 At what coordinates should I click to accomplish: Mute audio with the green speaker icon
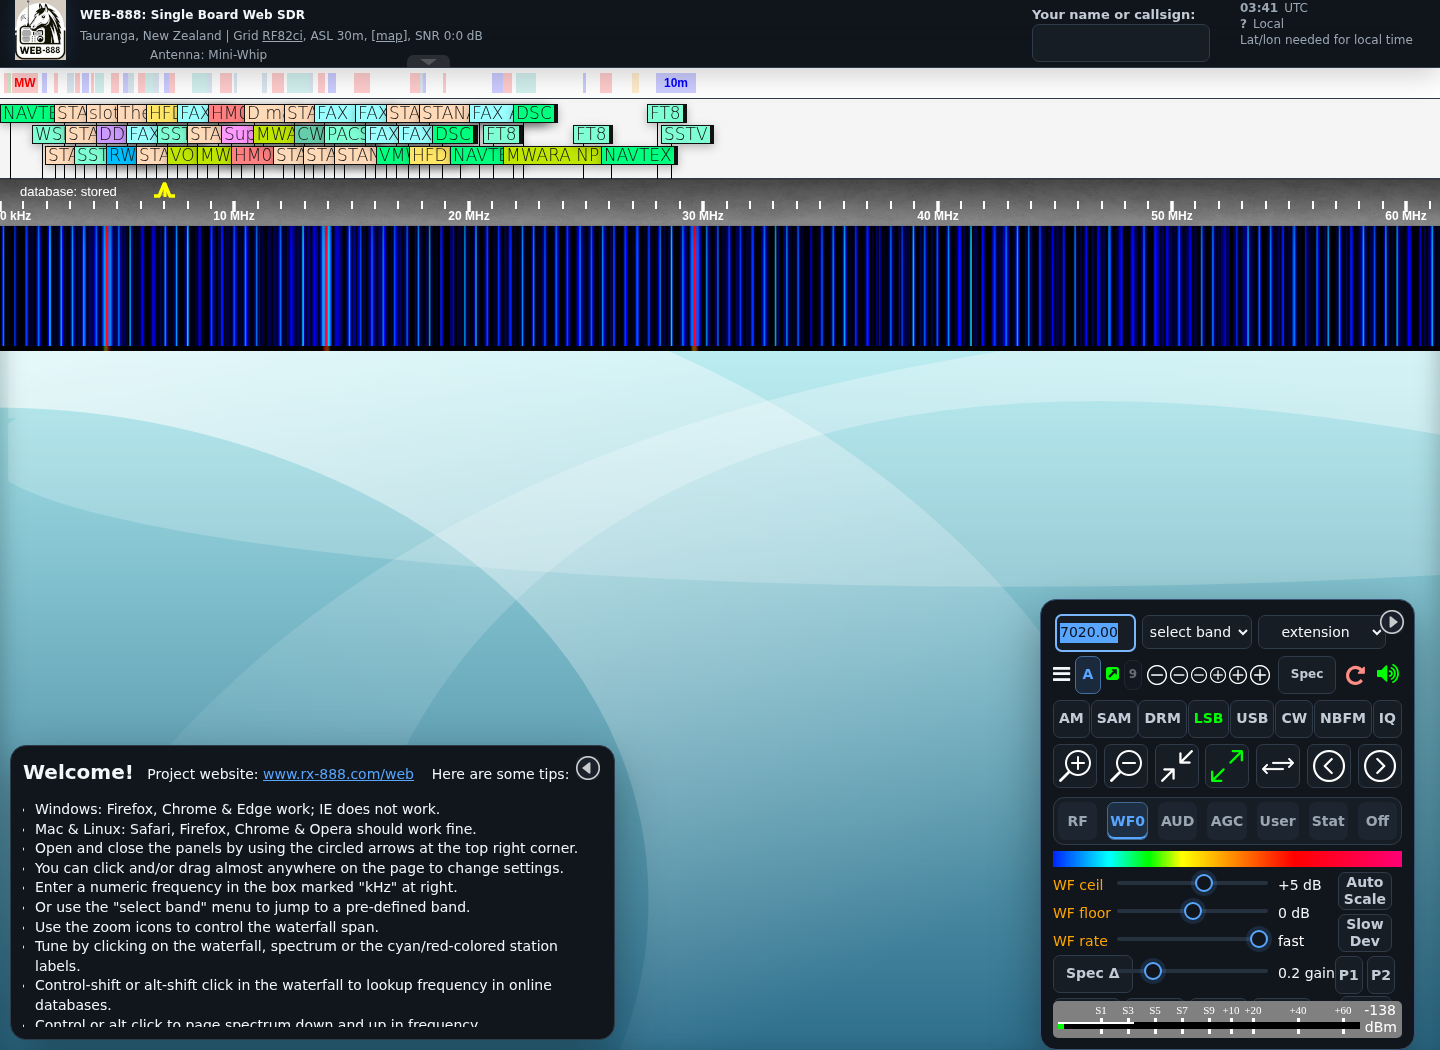[x=1388, y=674]
